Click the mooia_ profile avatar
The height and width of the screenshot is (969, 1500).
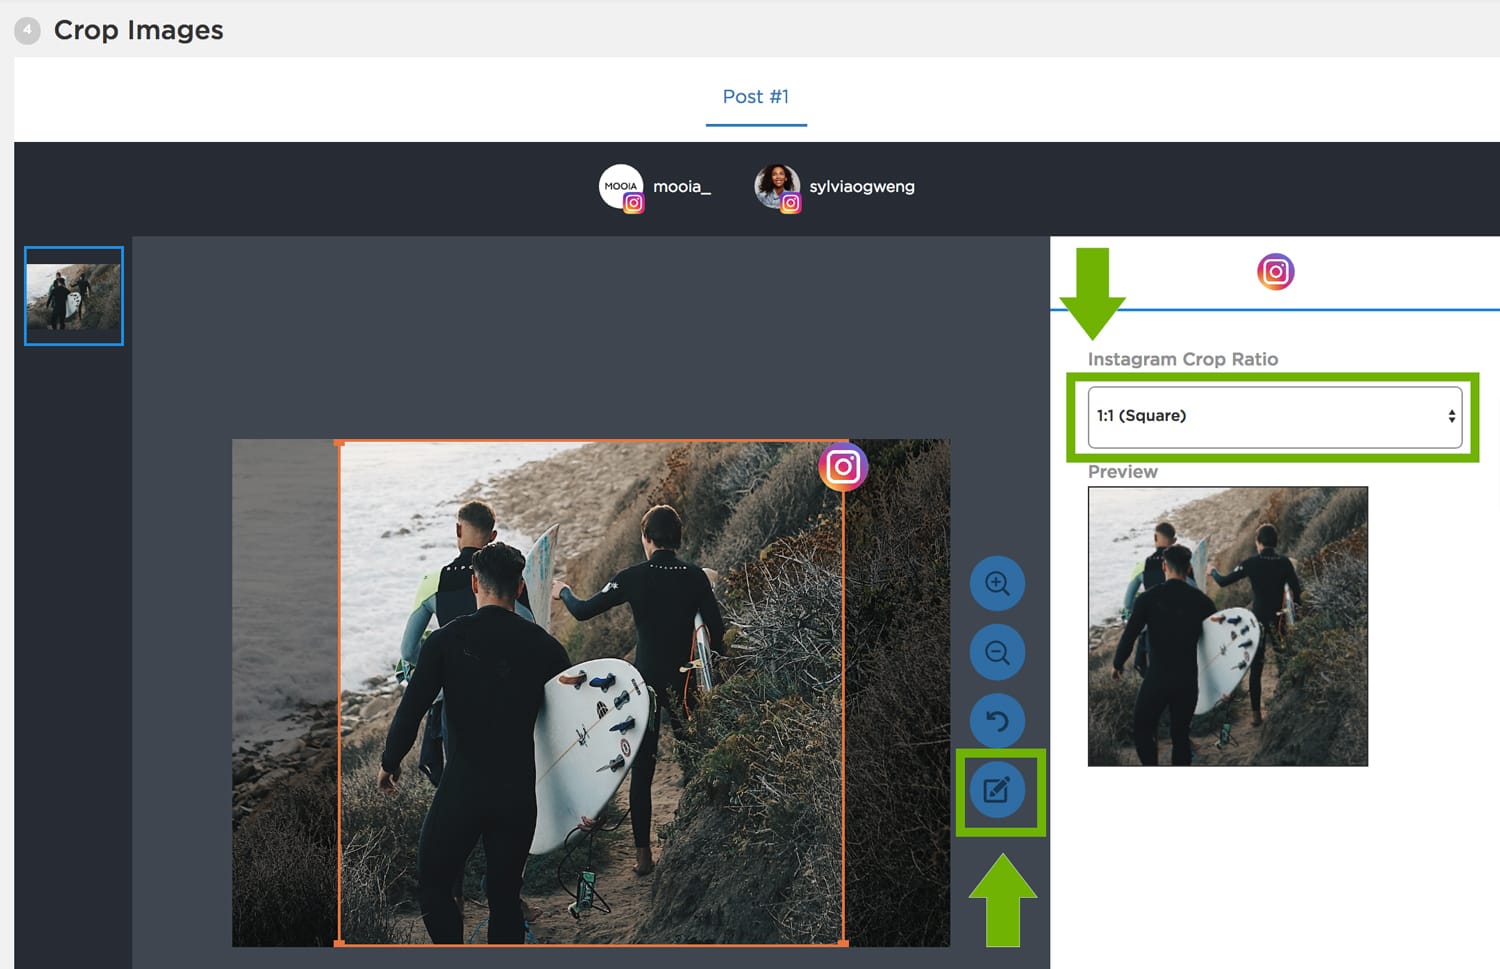(621, 187)
